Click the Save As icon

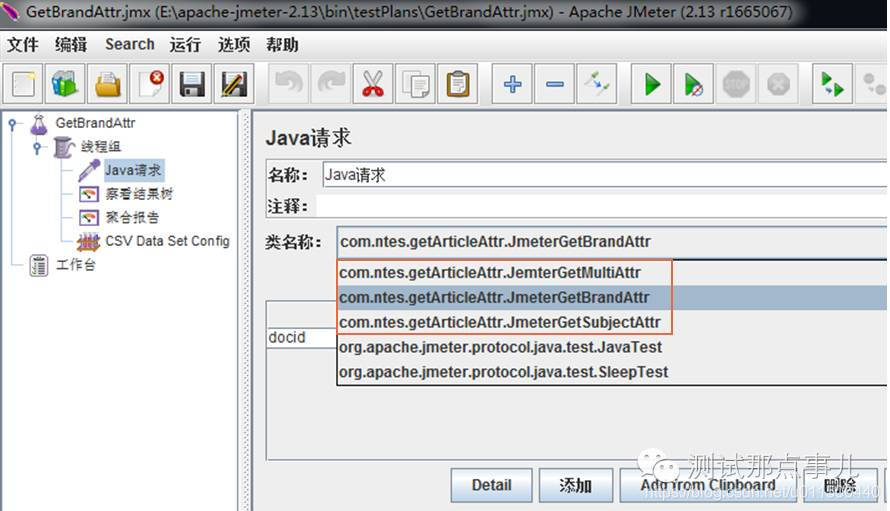(x=234, y=84)
